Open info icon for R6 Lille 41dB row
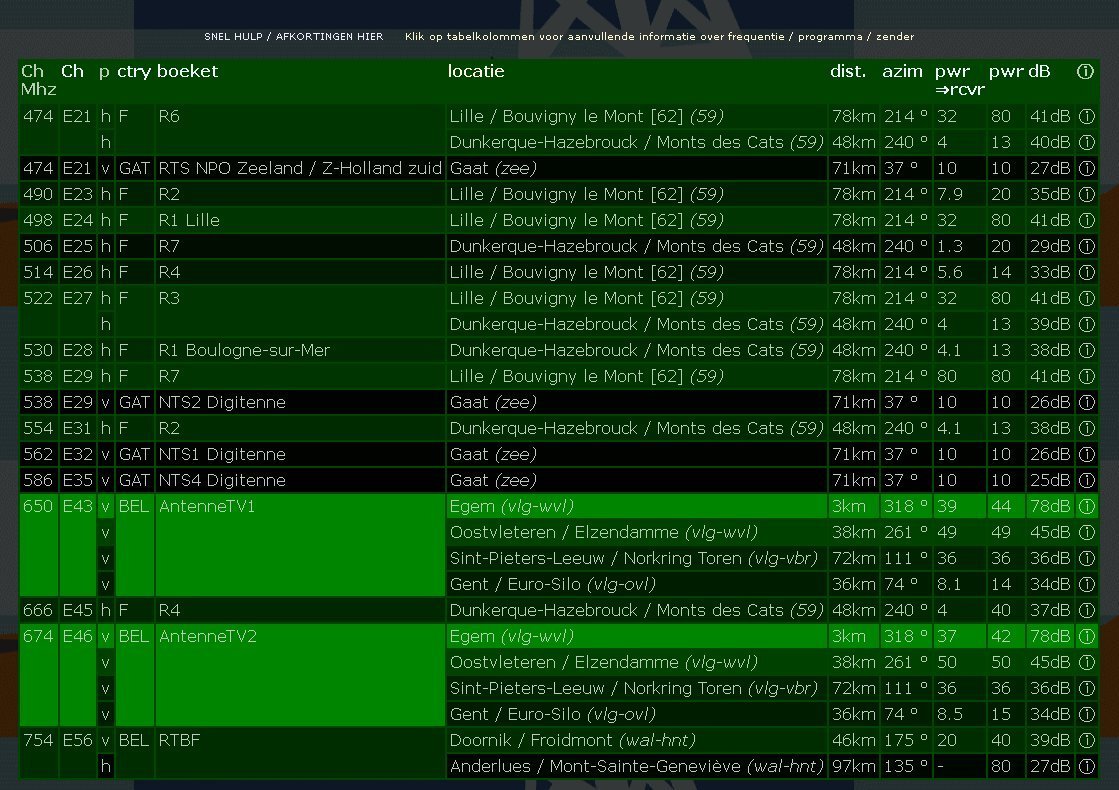 pos(1086,116)
